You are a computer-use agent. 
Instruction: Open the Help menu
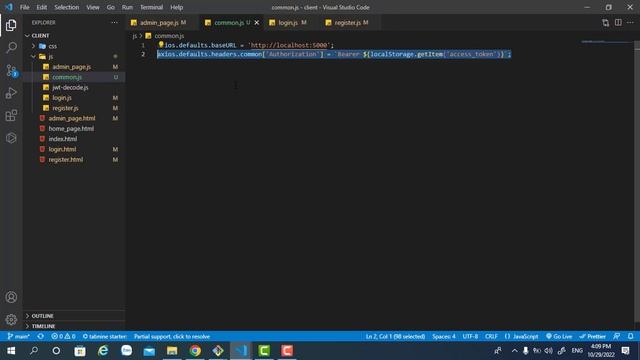pyautogui.click(x=176, y=7)
